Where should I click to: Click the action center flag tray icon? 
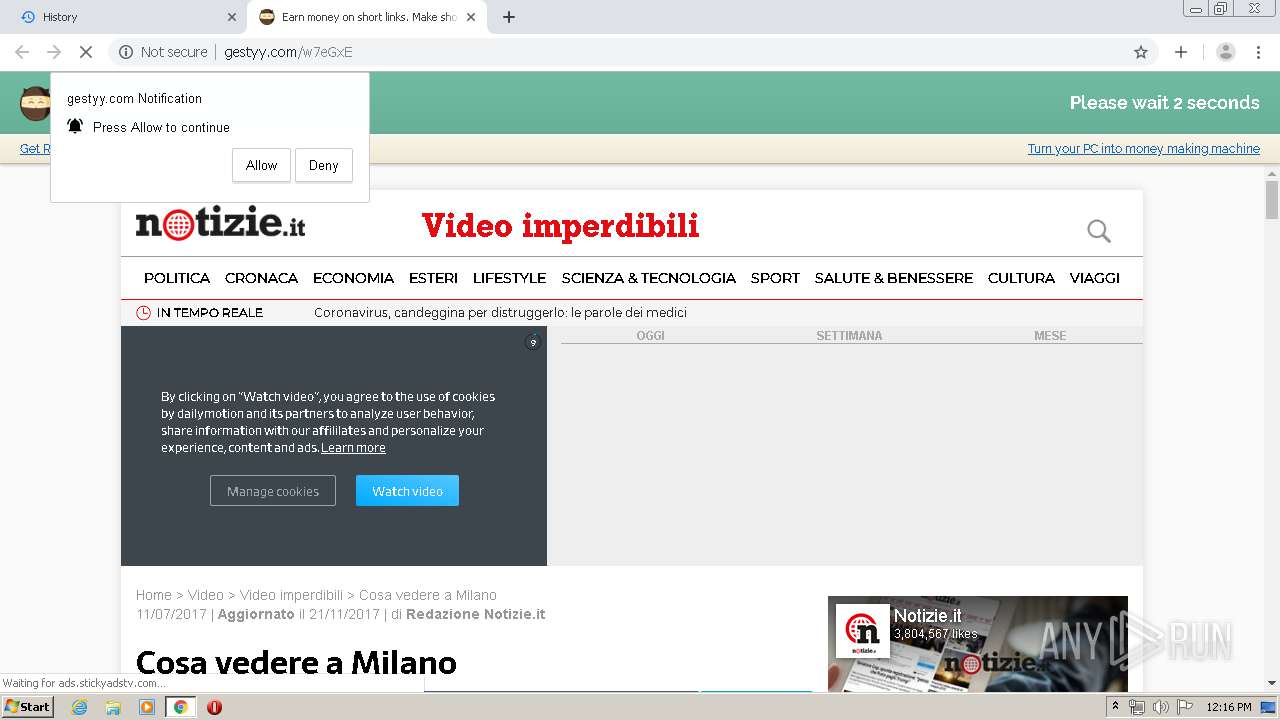(x=1184, y=707)
